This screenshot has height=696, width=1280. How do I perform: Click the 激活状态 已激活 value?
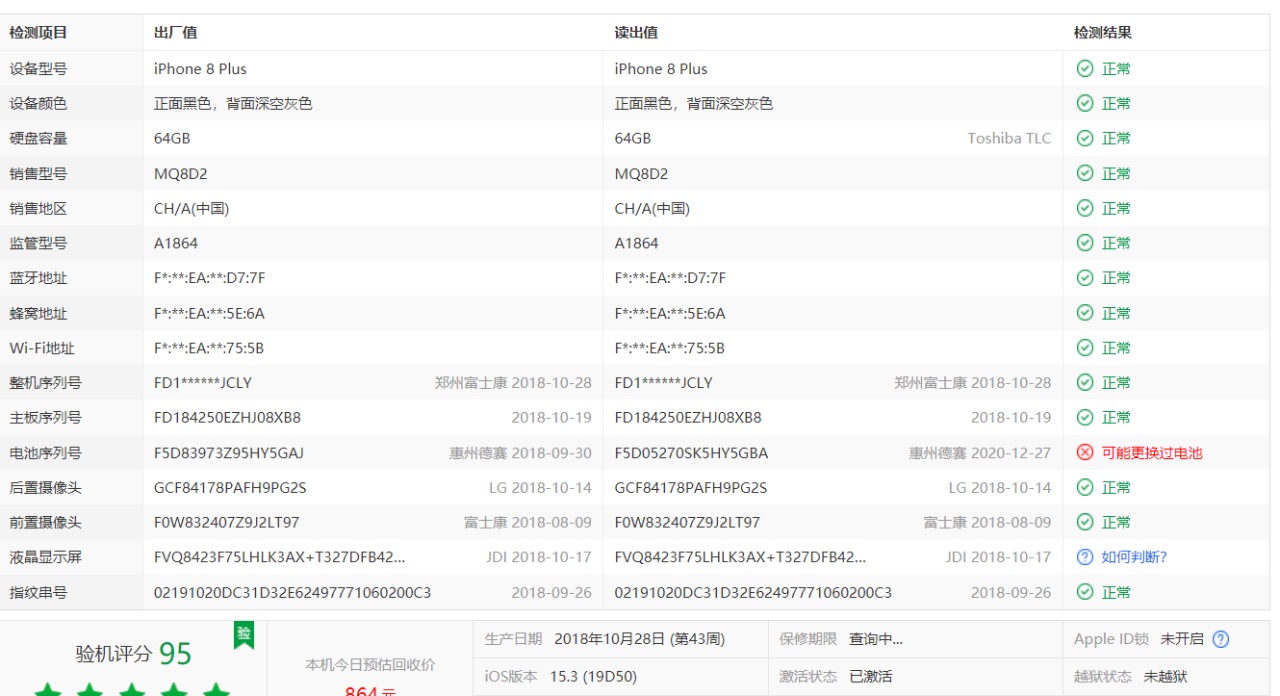pos(870,677)
